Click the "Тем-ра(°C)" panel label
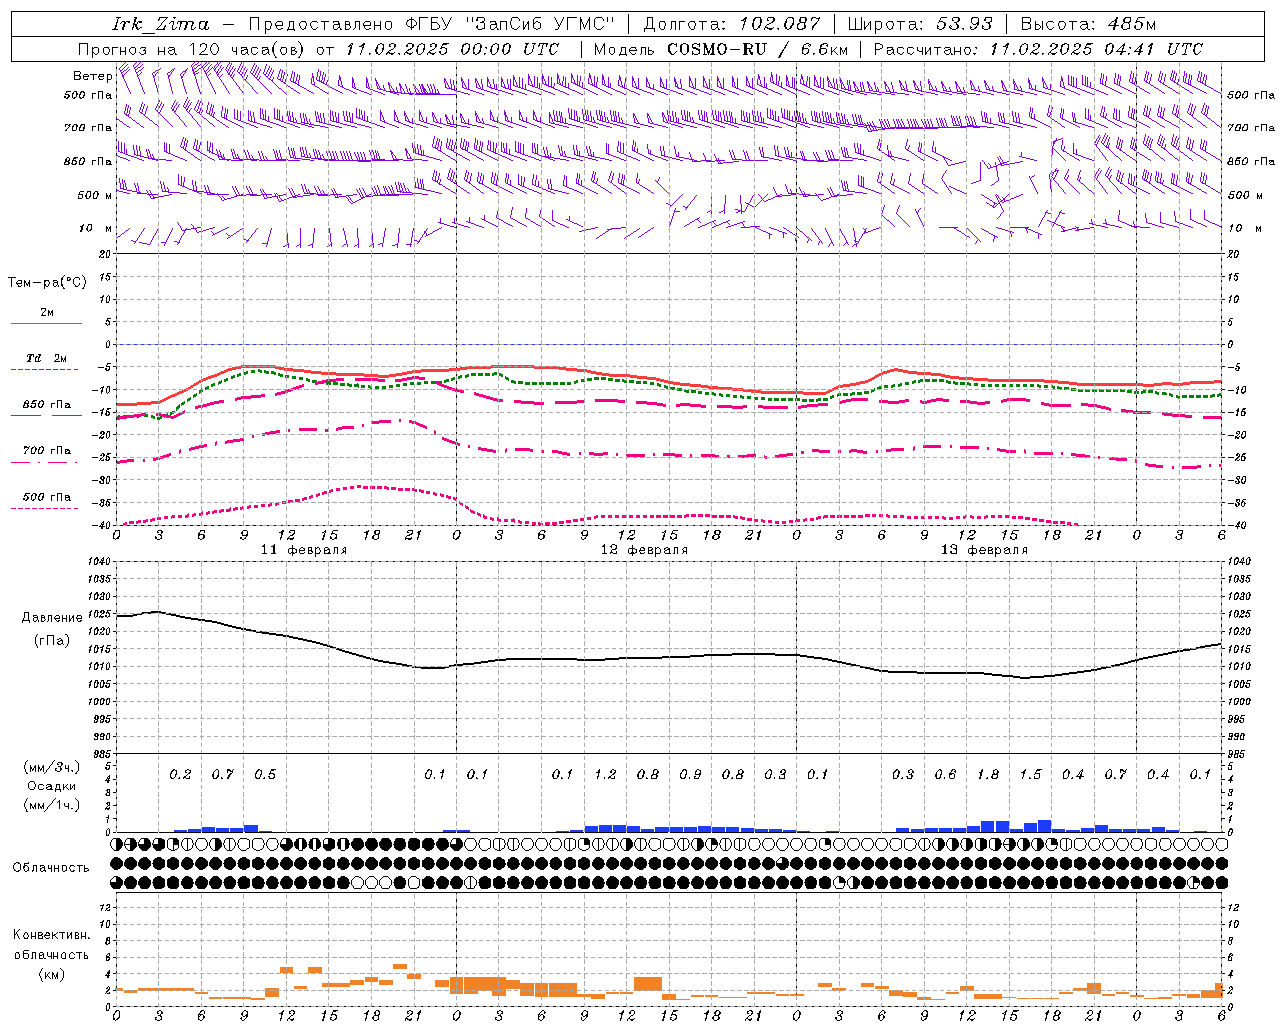The width and height of the screenshot is (1280, 1024). [x=47, y=283]
